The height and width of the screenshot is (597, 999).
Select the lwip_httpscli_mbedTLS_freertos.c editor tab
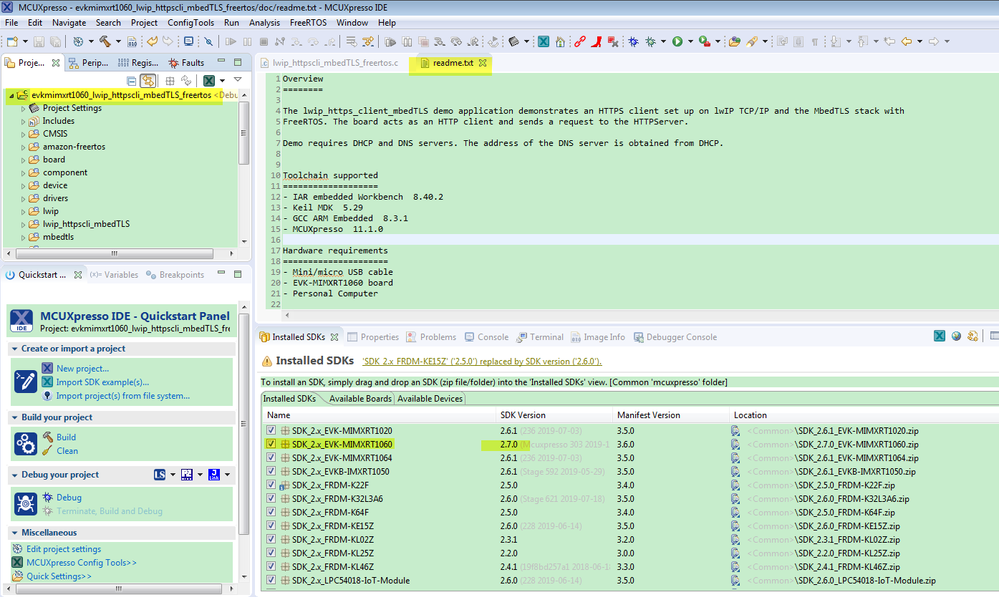(335, 63)
